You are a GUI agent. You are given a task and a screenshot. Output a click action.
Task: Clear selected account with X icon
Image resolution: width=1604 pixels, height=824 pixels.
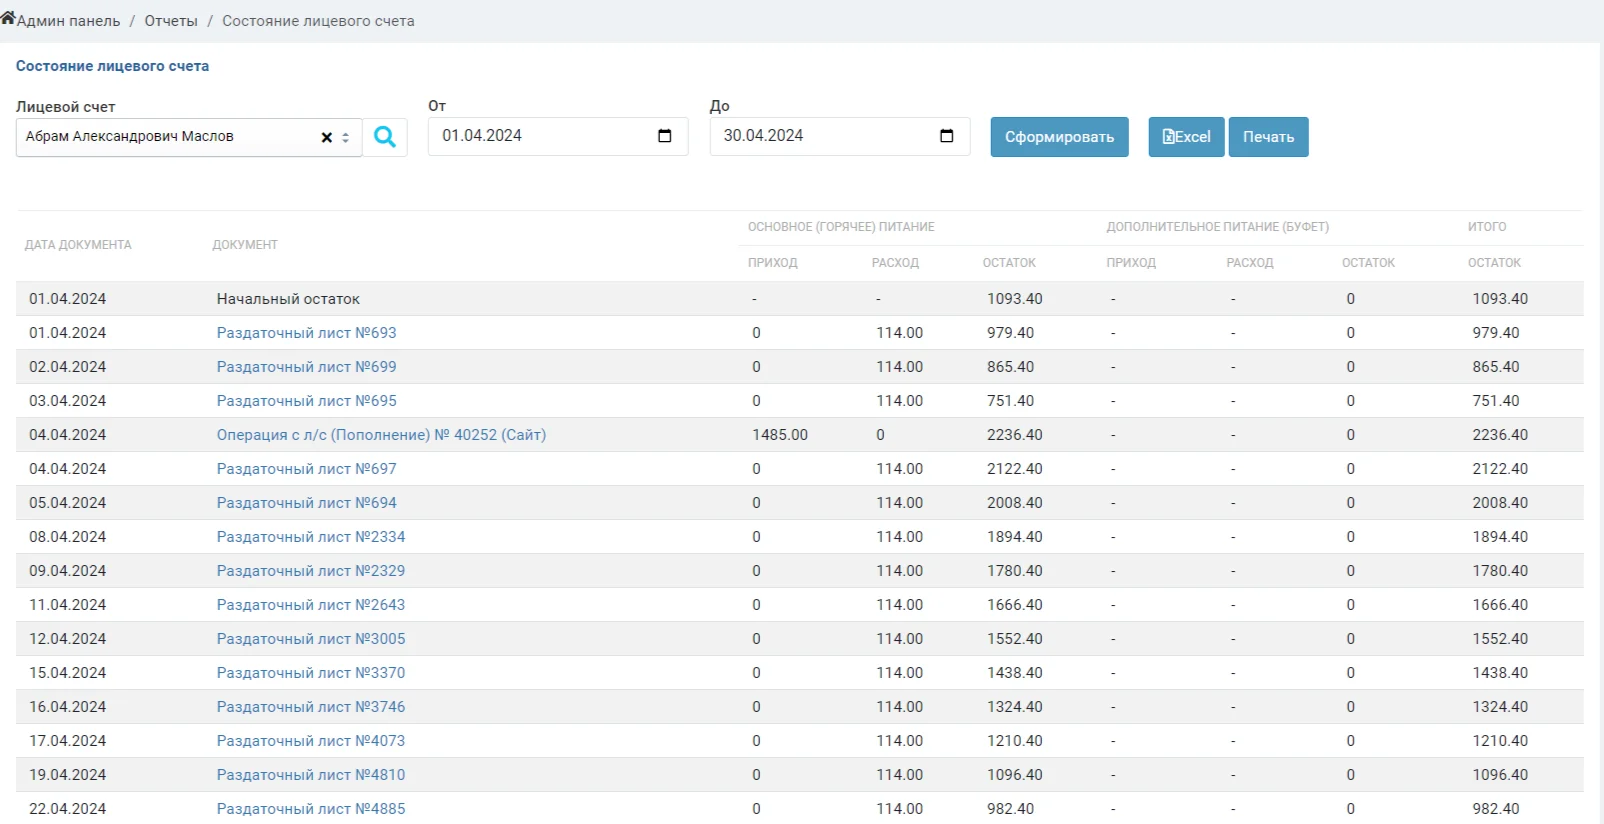tap(326, 138)
